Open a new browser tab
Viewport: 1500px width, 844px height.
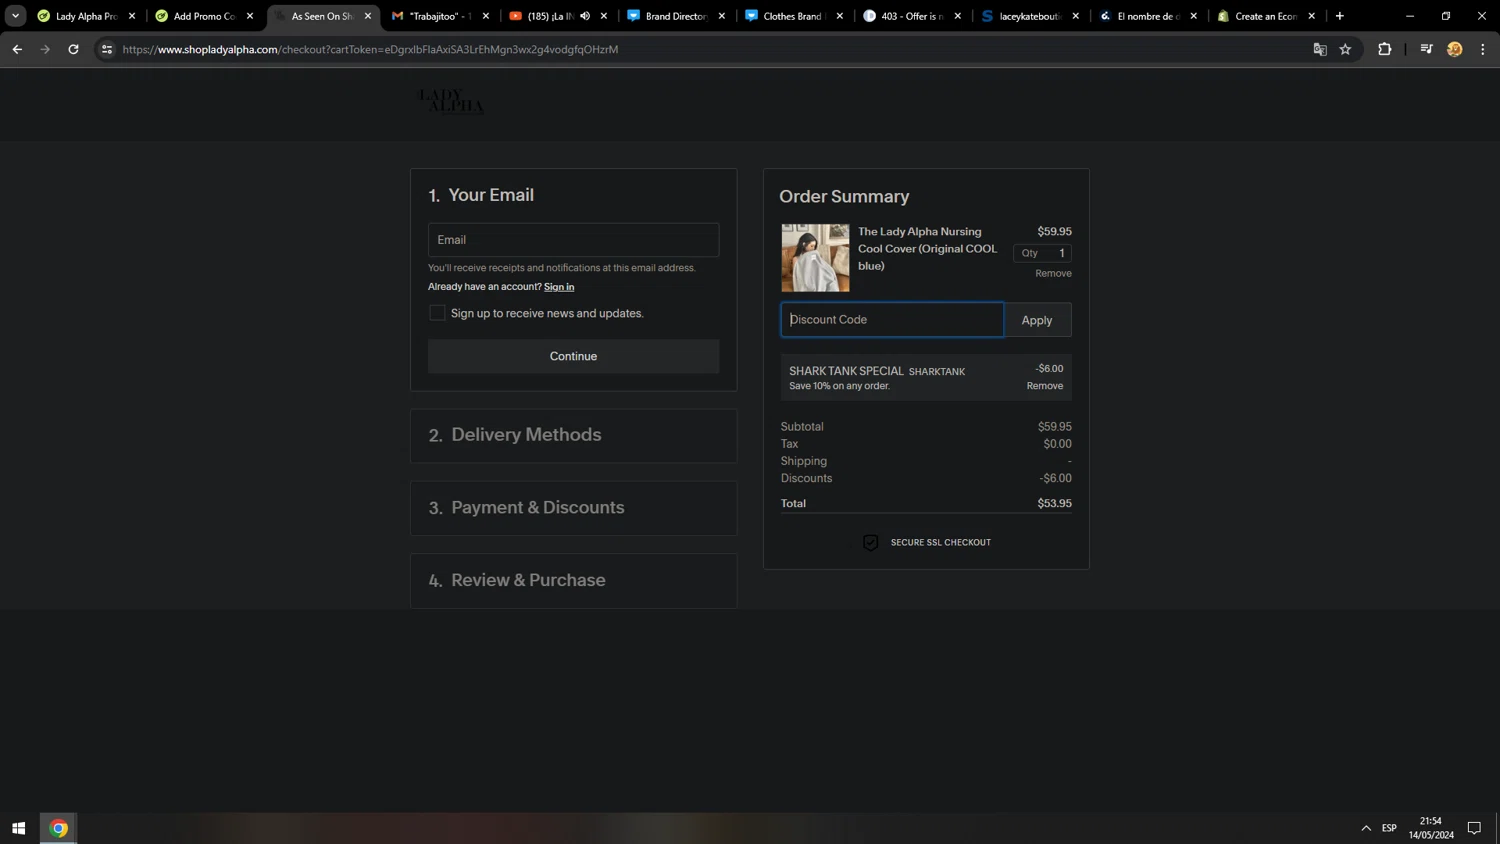tap(1340, 16)
